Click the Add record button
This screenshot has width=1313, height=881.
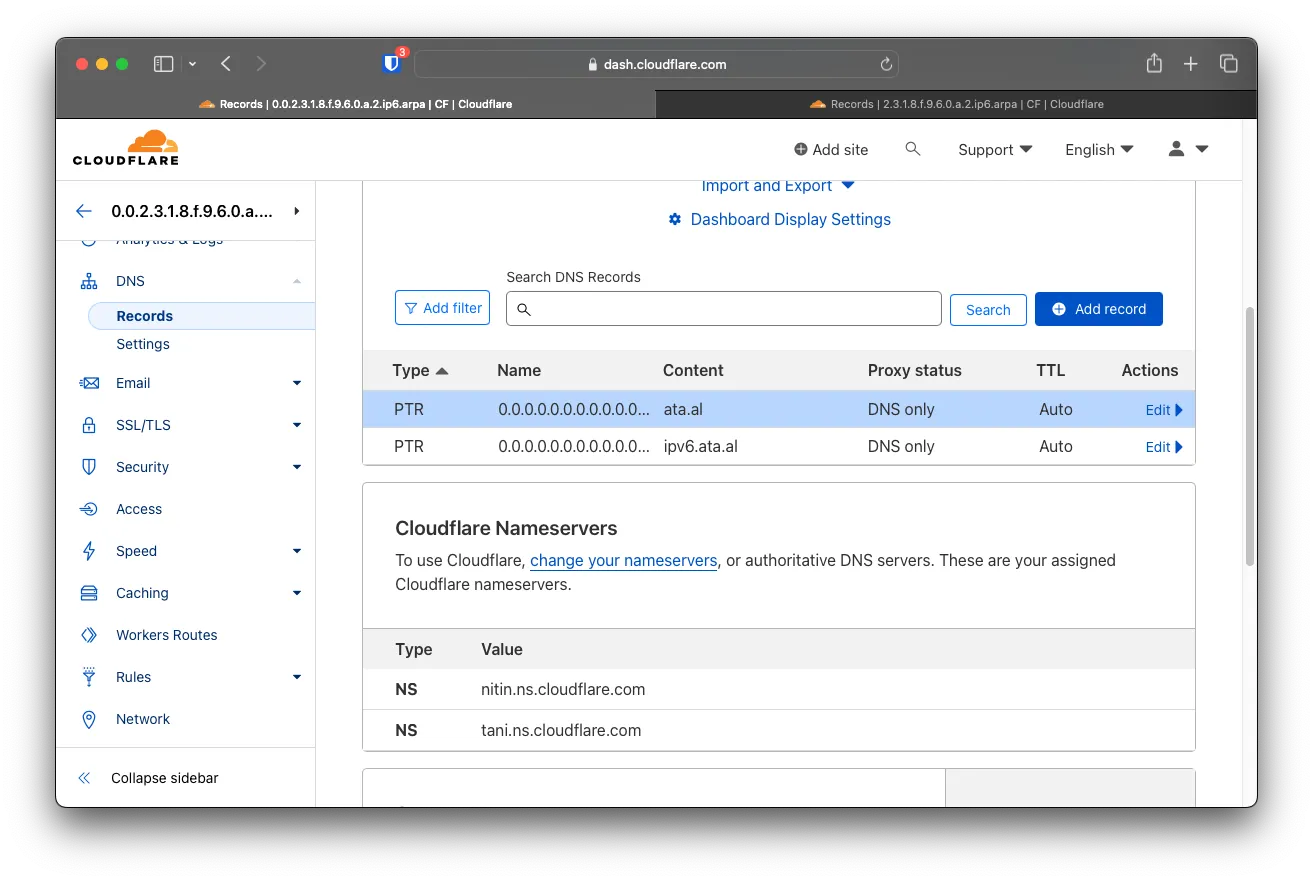tap(1098, 309)
